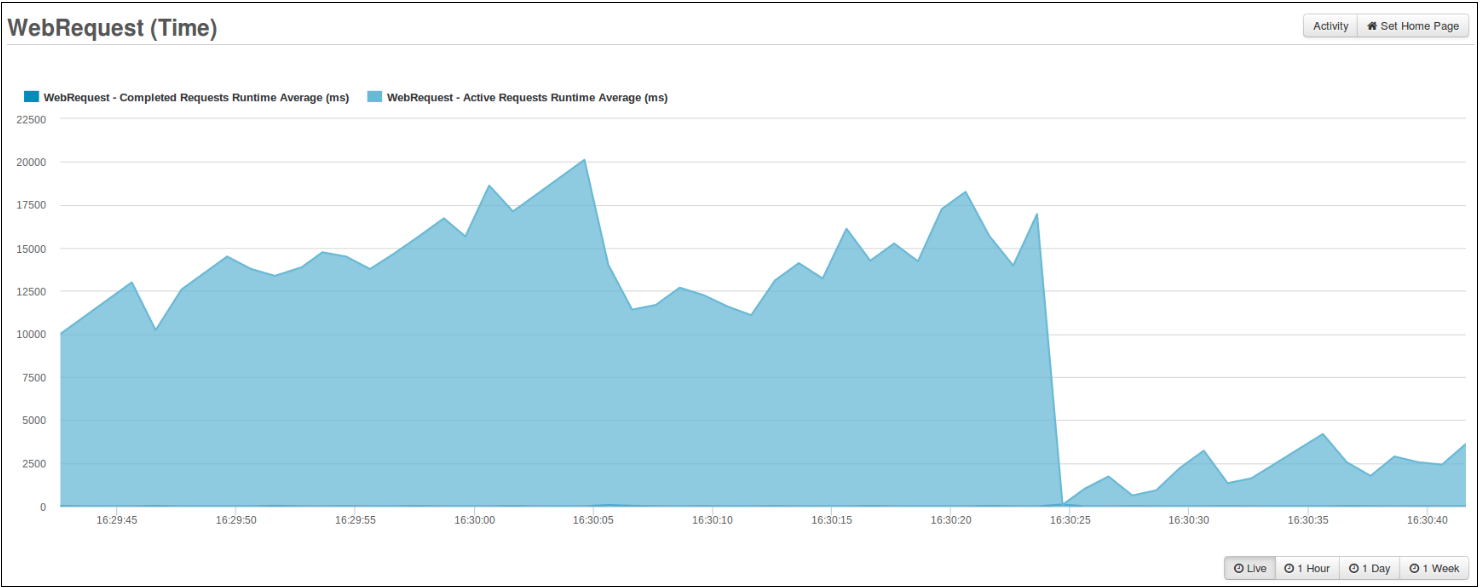Click the Active Requests Runtime Average legend label
1480x587 pixels.
pos(527,98)
